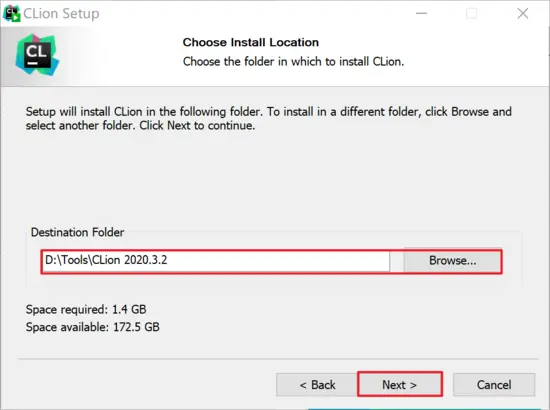
Task: Click the Choose Install Location heading
Action: click(x=250, y=42)
